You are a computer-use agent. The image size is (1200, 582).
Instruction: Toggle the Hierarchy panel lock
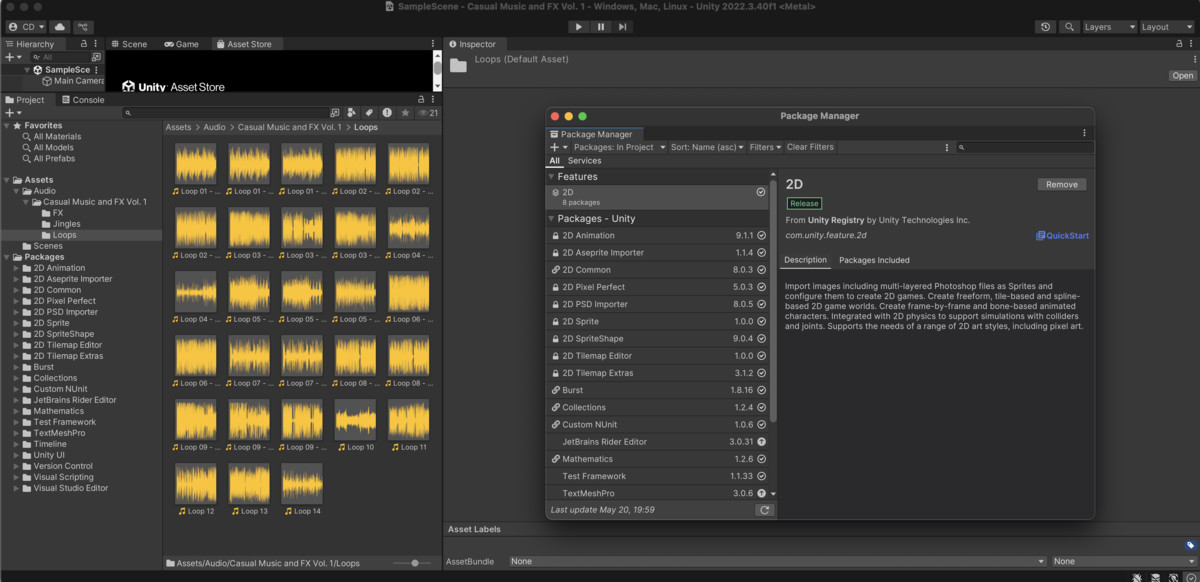[84, 44]
